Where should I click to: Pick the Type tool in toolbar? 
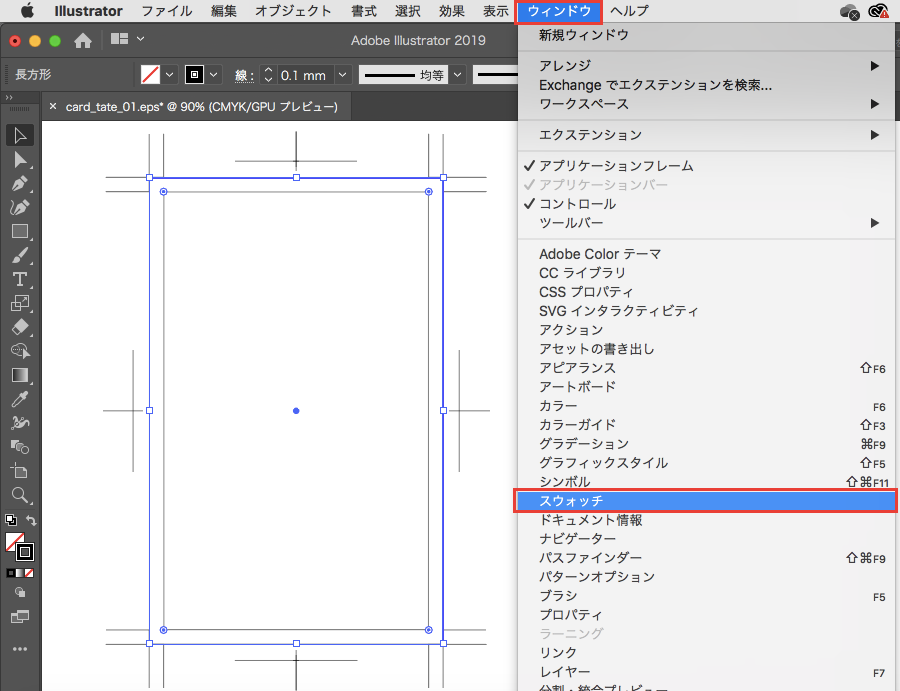pos(19,279)
